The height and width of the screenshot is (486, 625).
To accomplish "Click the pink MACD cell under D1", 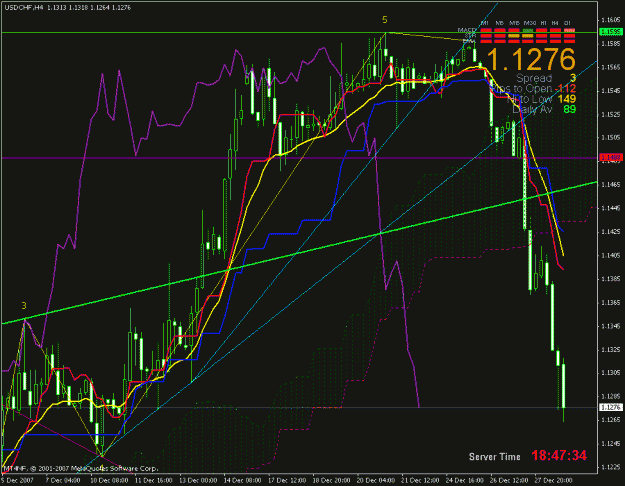I will click(569, 30).
